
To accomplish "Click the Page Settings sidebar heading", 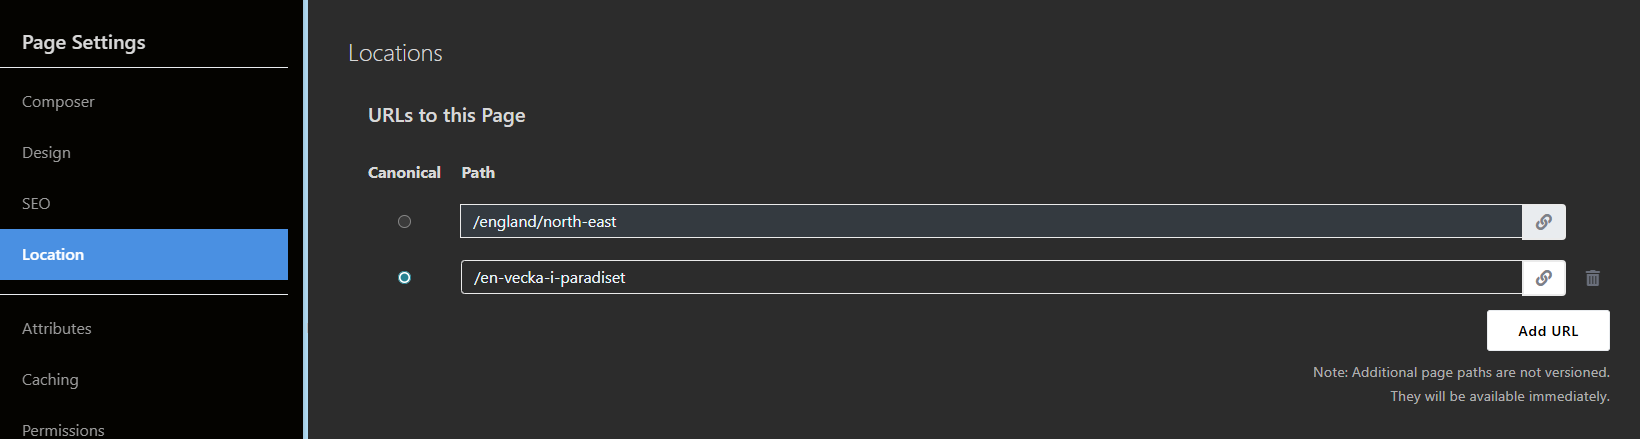I will click(84, 43).
